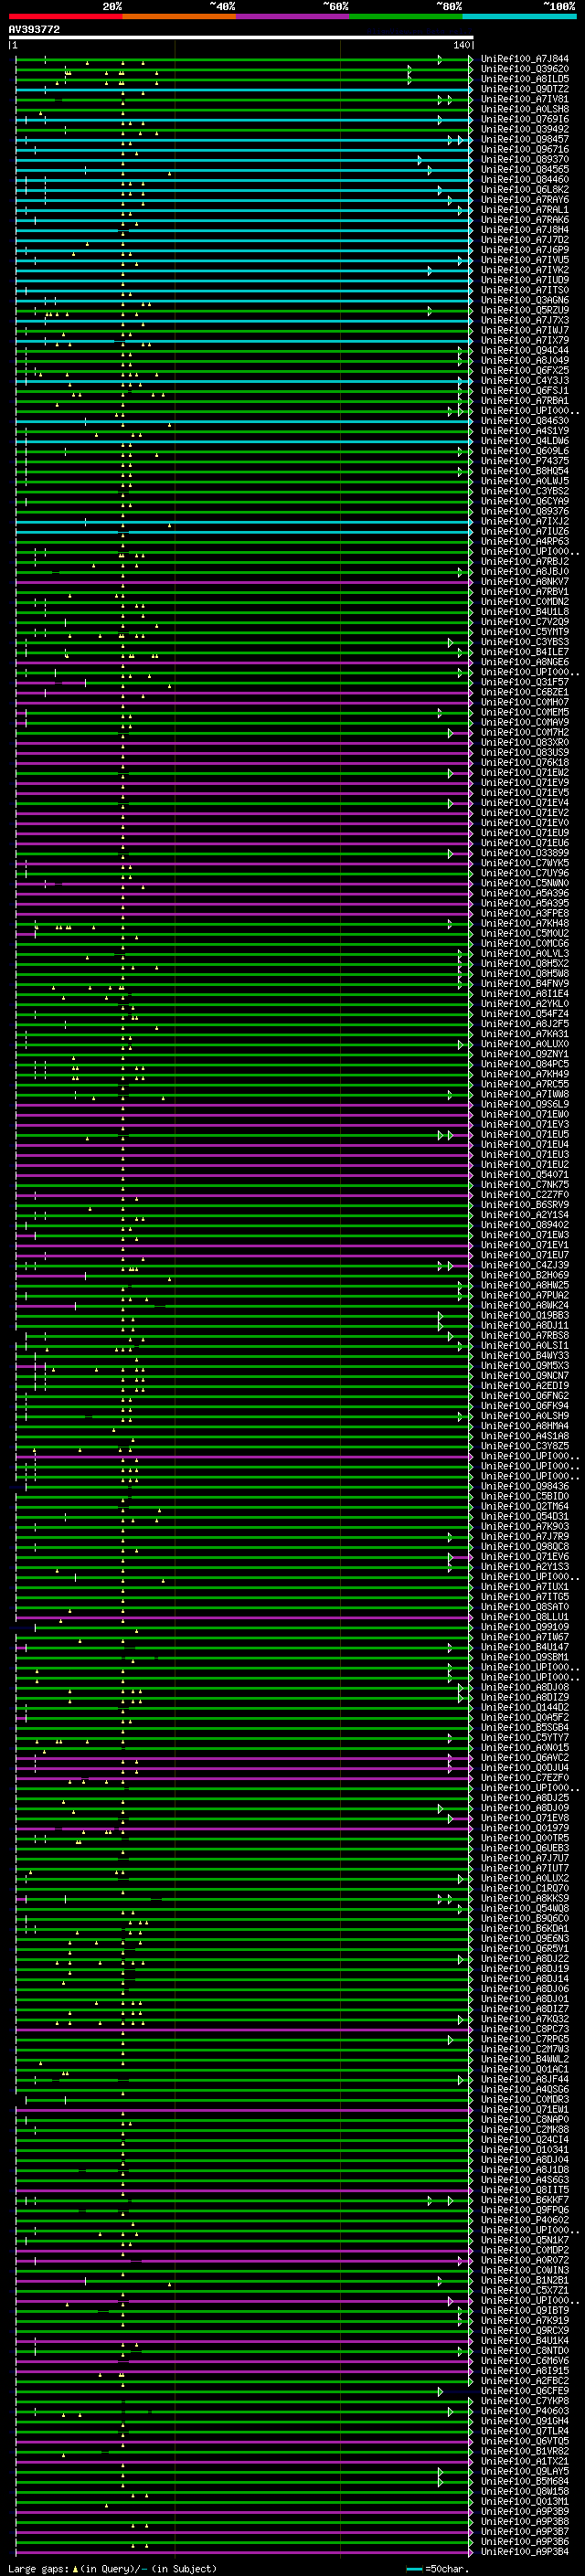Select hit label UniRef100_A0LSH9
This screenshot has height=2576, width=585.
click(x=525, y=1416)
